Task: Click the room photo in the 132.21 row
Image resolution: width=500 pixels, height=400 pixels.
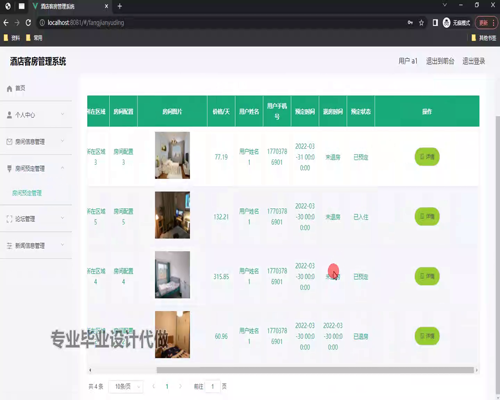Action: 172,215
